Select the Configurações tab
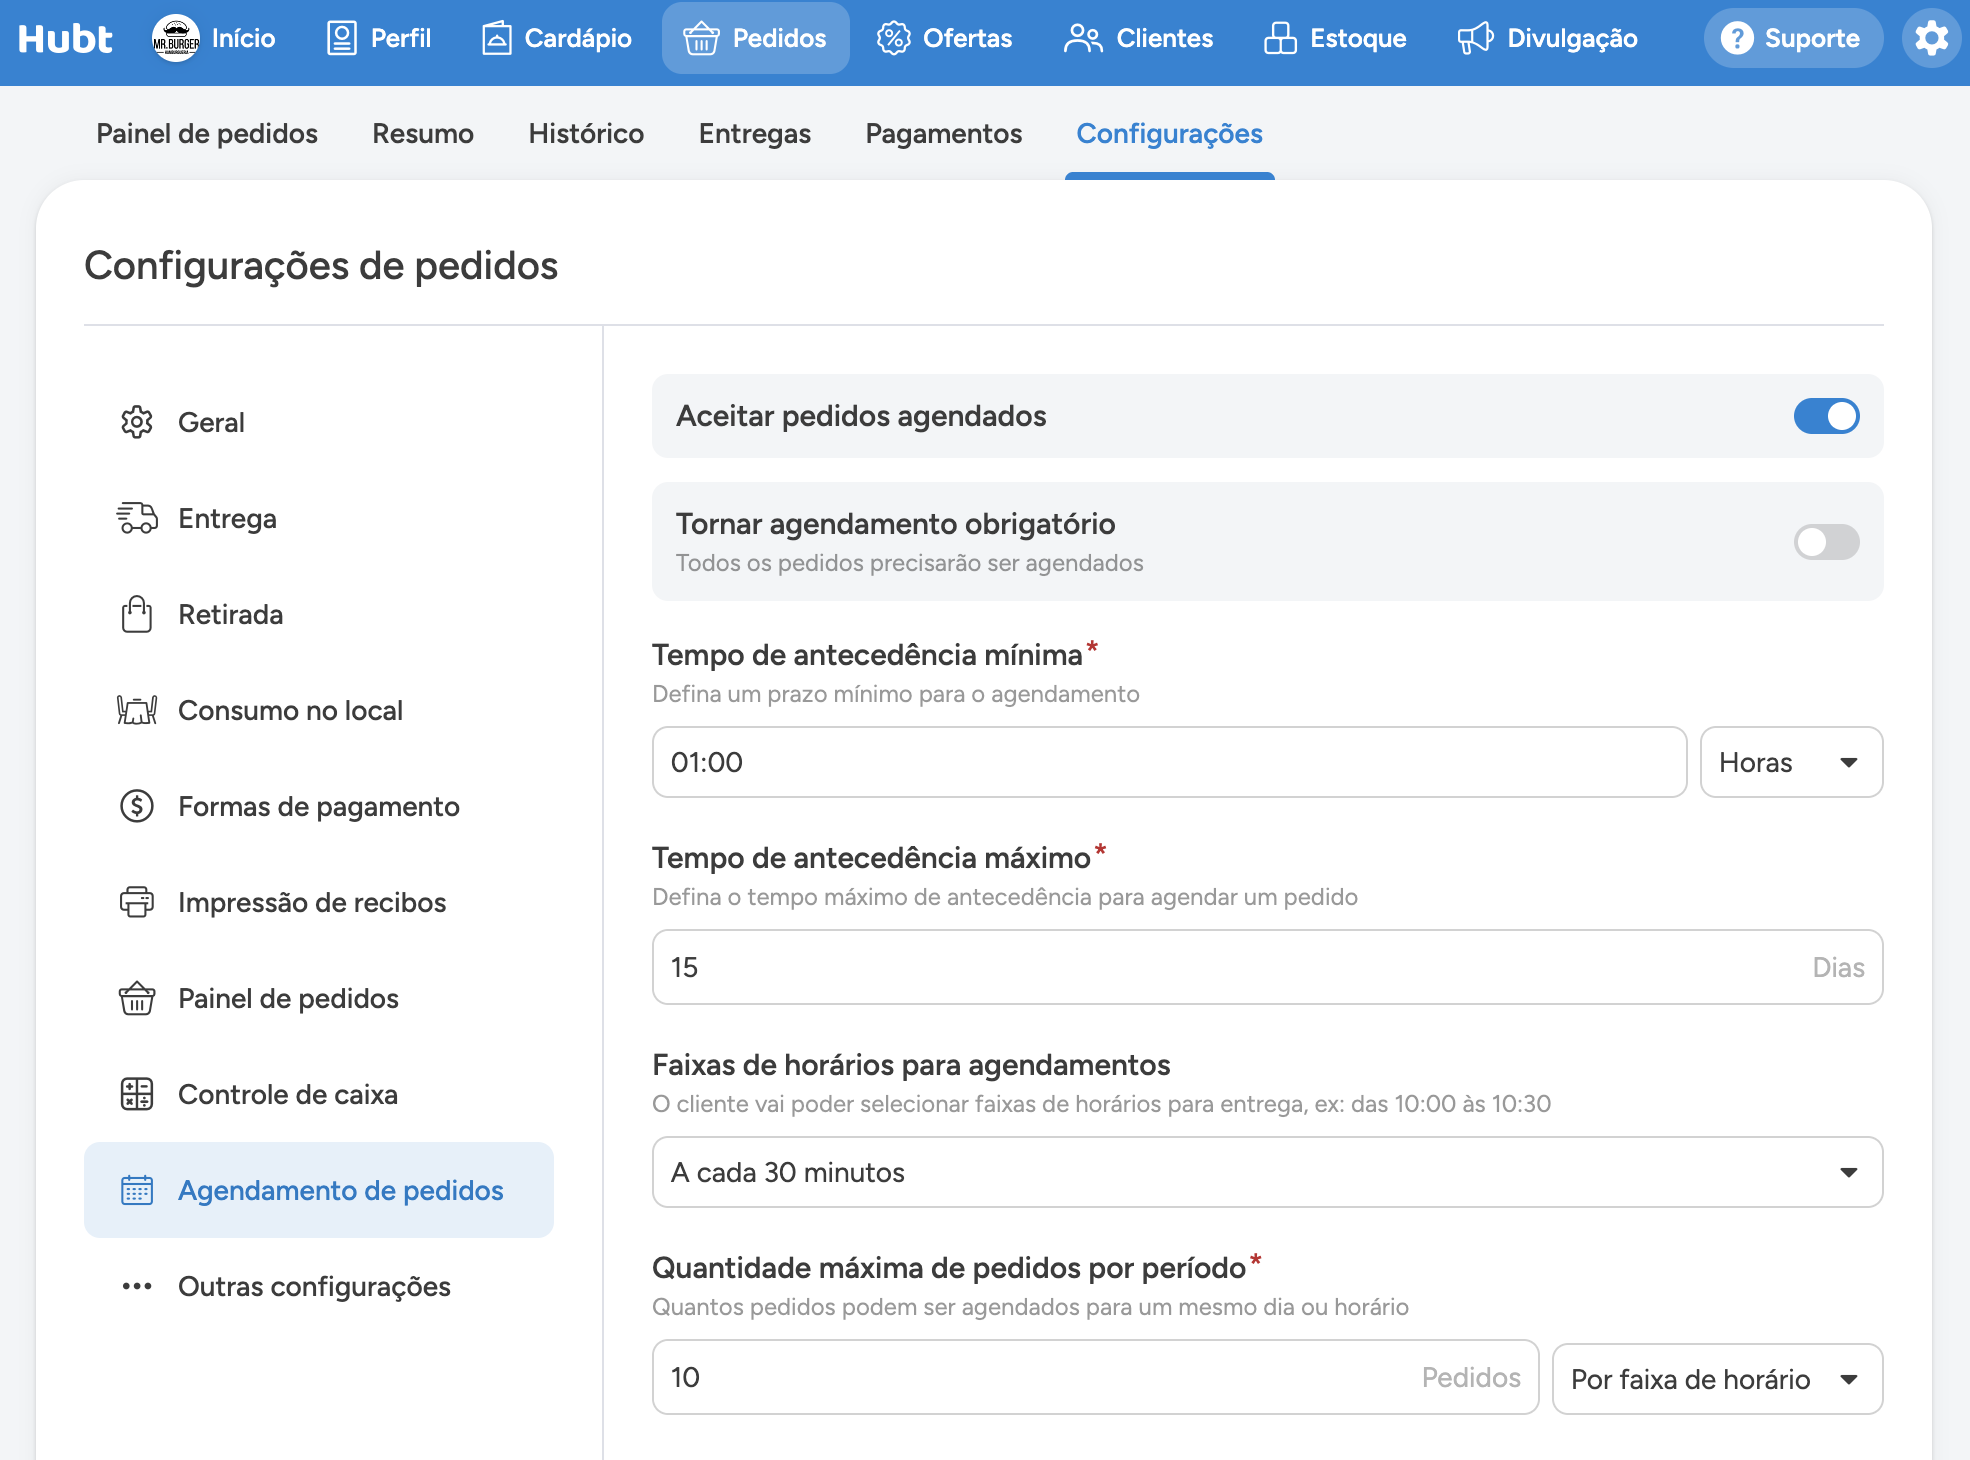This screenshot has height=1460, width=1970. [x=1169, y=134]
